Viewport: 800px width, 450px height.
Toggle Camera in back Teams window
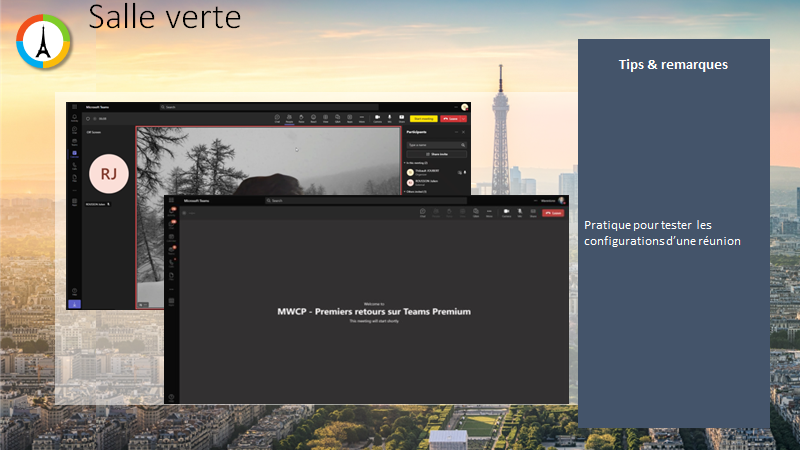pyautogui.click(x=378, y=118)
